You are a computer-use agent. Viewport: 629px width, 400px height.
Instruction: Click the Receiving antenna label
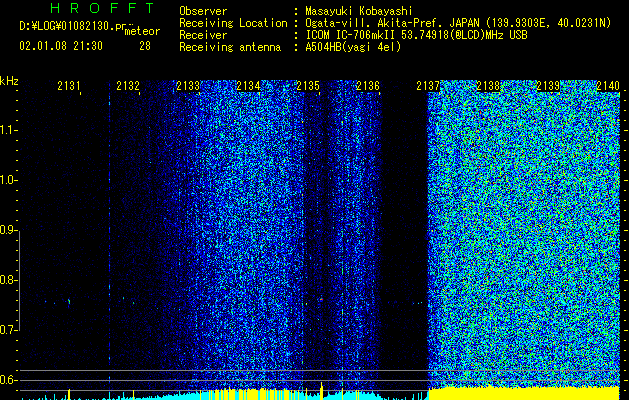(230, 47)
